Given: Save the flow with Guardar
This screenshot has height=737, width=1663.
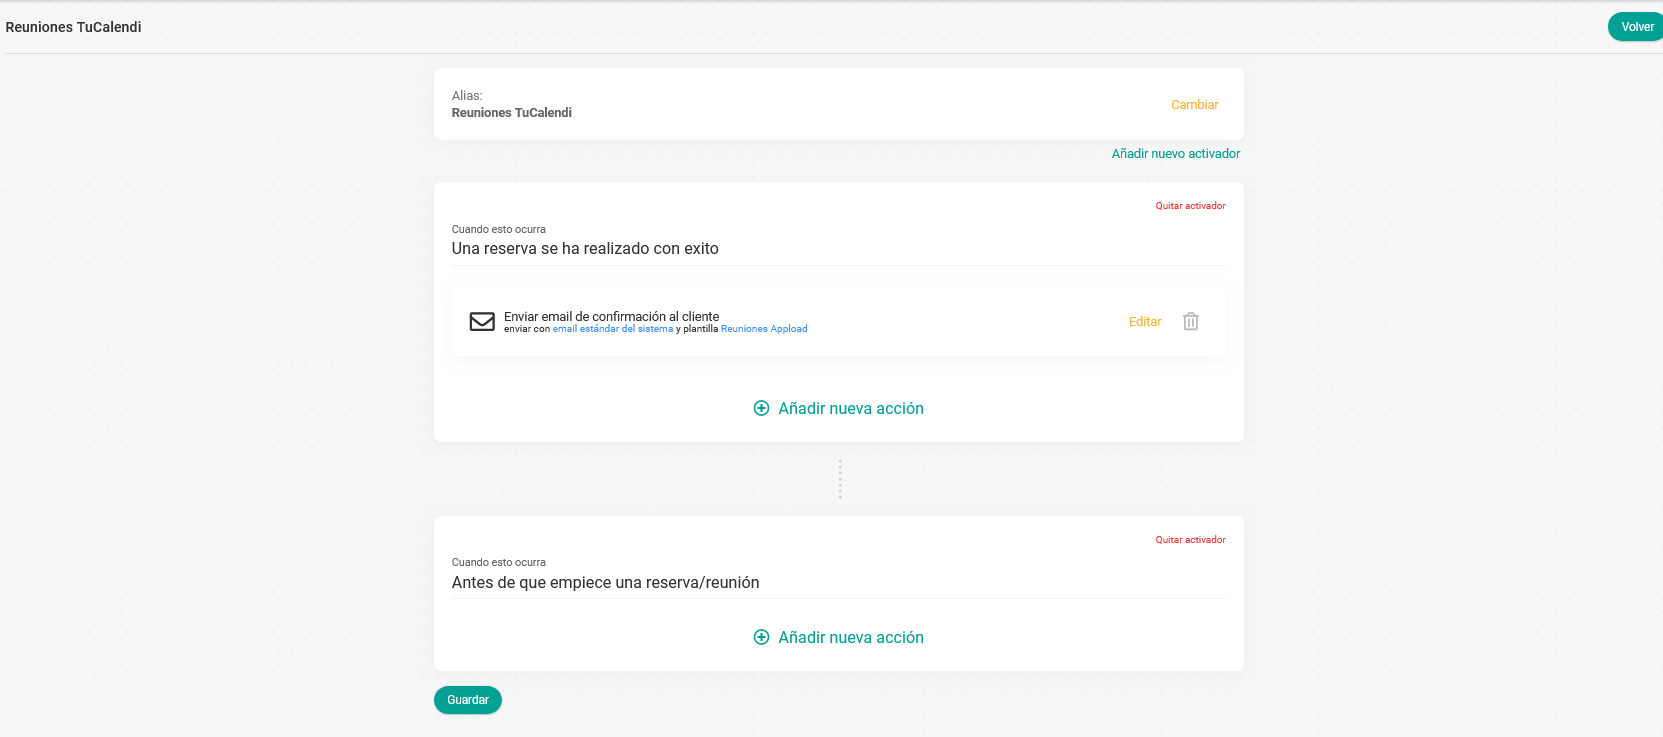Looking at the screenshot, I should [x=468, y=700].
